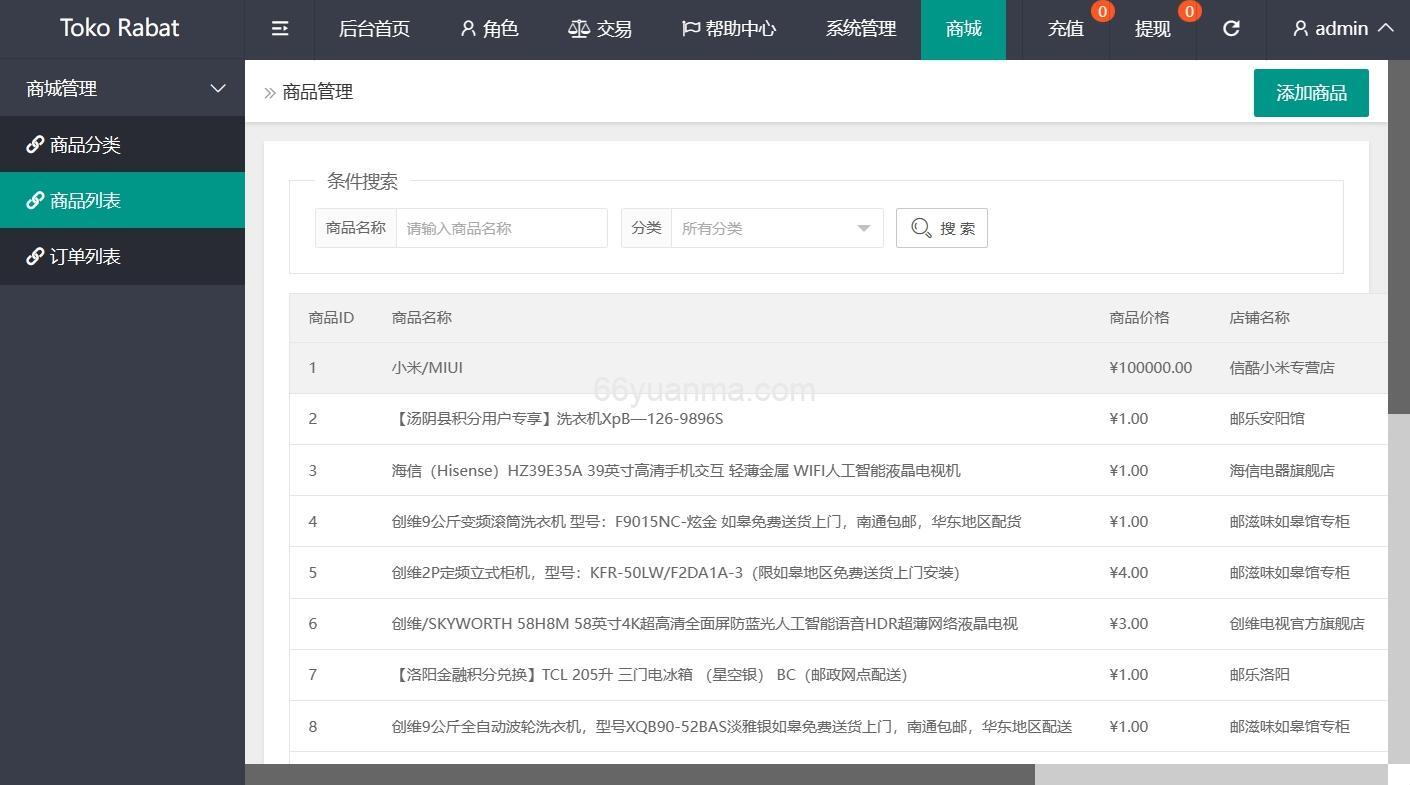Screen dimensions: 1410x785
Task: Click the red 0 badge on 充值
Action: 1102,12
